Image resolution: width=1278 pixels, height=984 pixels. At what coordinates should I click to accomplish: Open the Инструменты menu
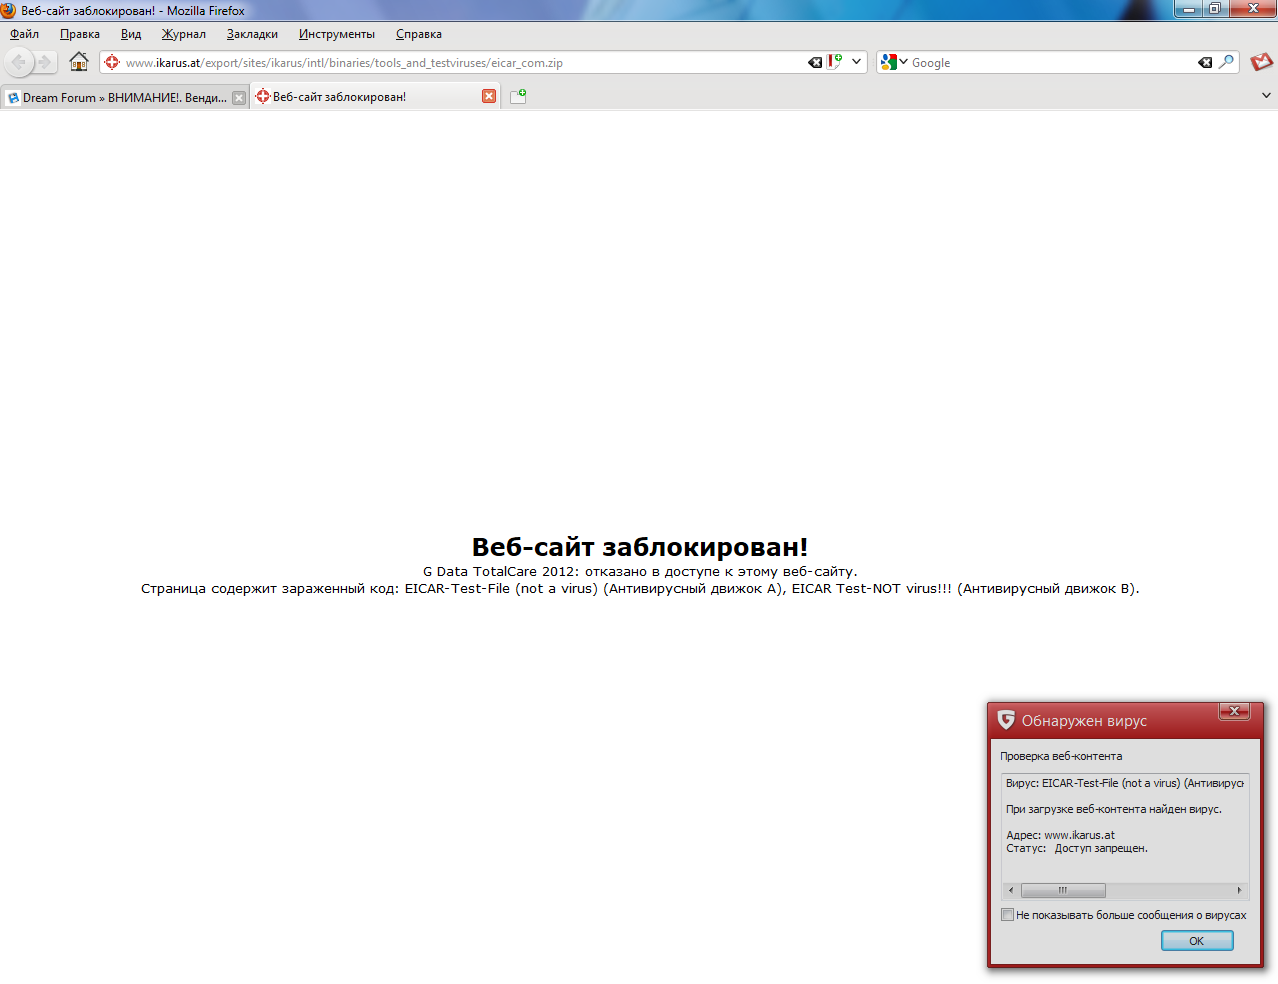(337, 34)
